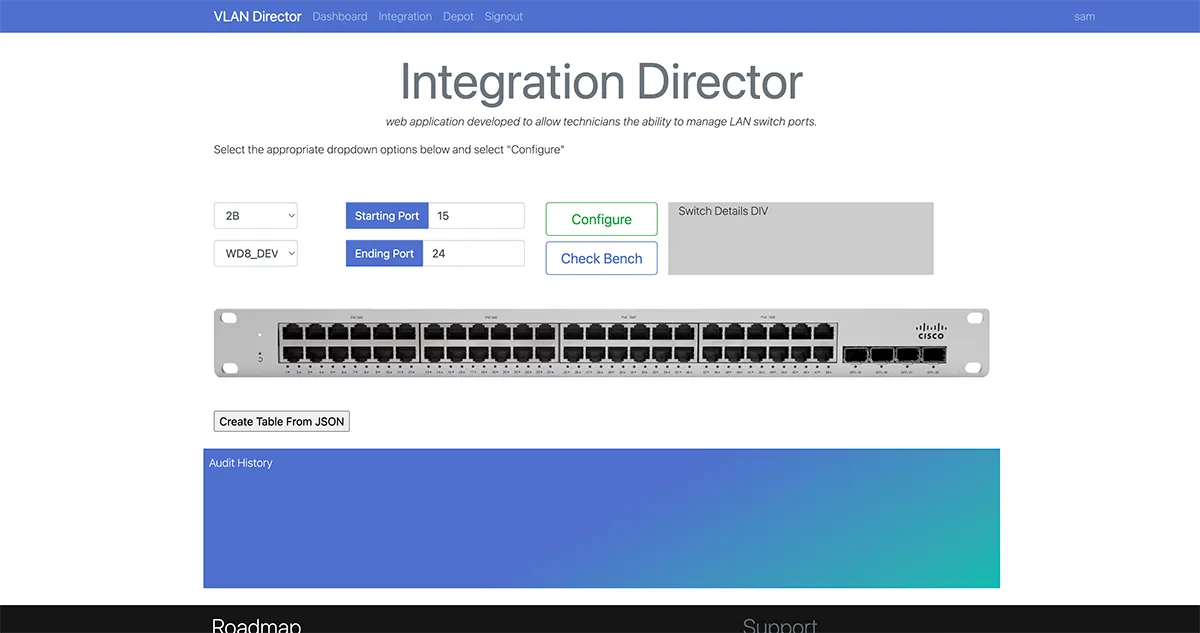Click the sam username link
This screenshot has width=1200, height=633.
(1084, 16)
